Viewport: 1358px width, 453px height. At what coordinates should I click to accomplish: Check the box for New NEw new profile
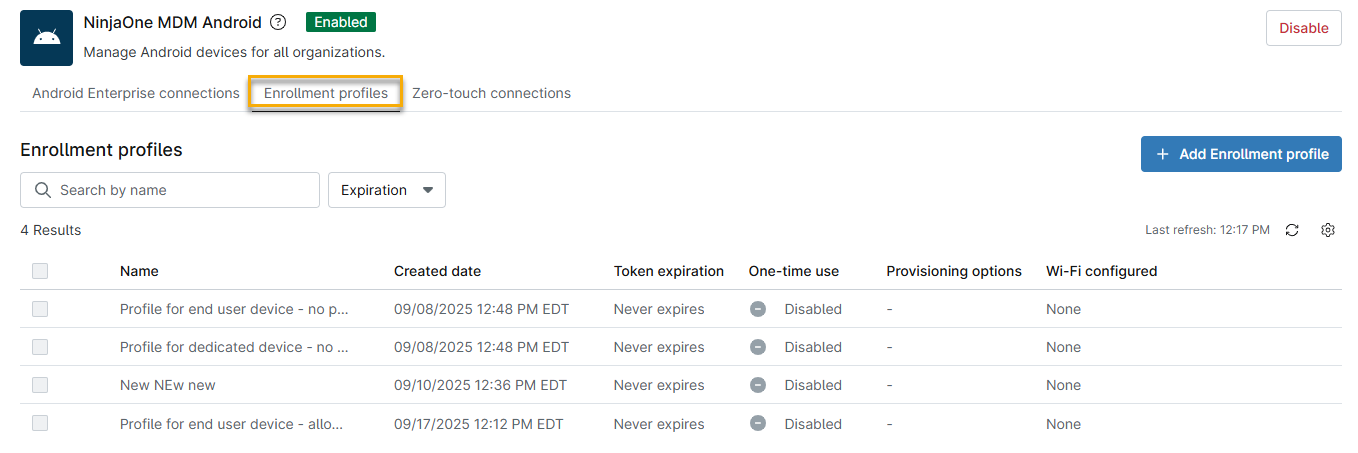pyautogui.click(x=40, y=385)
